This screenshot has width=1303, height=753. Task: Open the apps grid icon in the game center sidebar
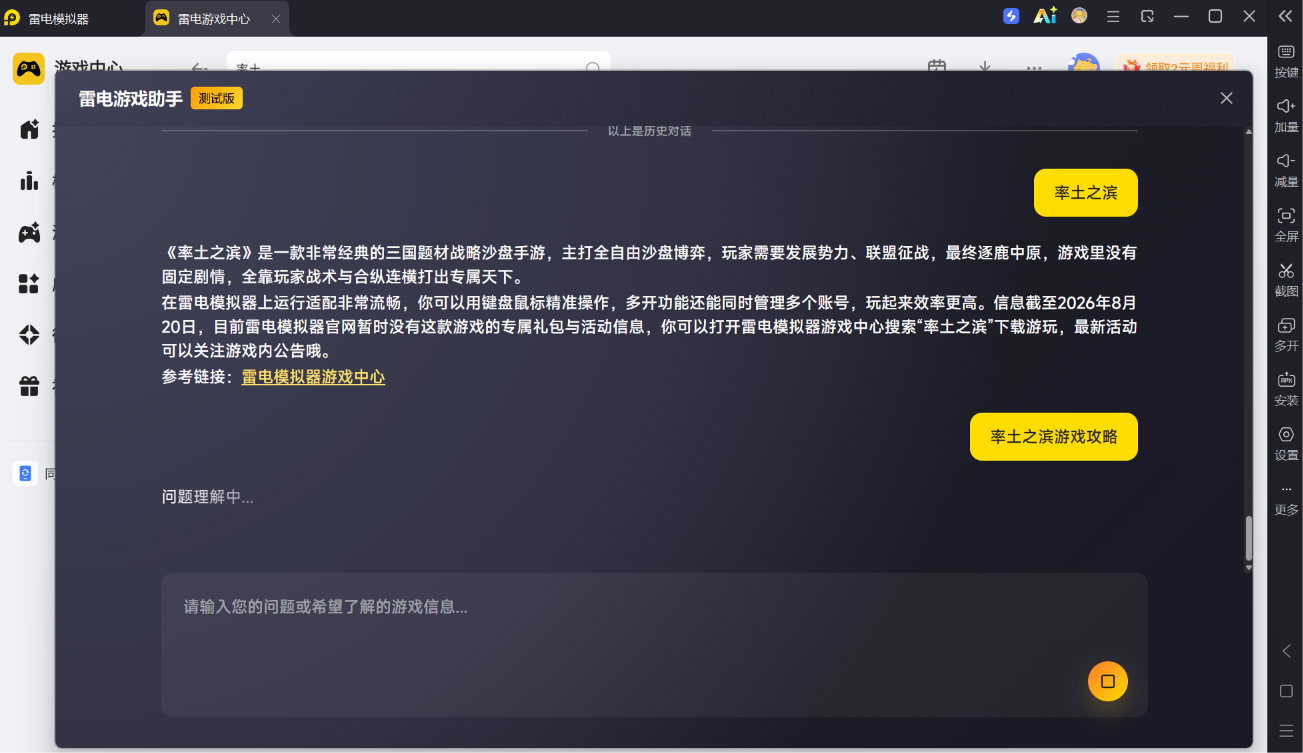point(29,284)
